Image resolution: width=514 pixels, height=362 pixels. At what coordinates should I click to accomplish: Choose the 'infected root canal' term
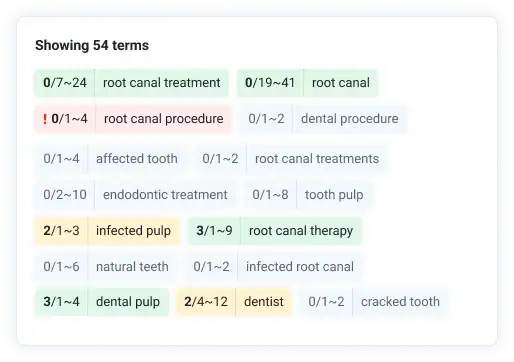tap(273, 267)
